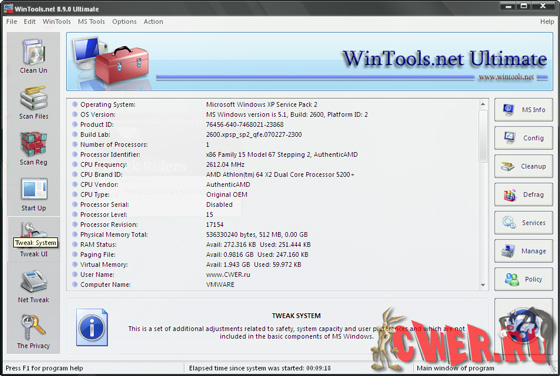The image size is (560, 376).
Task: Open the Policy tool button
Action: 524,279
